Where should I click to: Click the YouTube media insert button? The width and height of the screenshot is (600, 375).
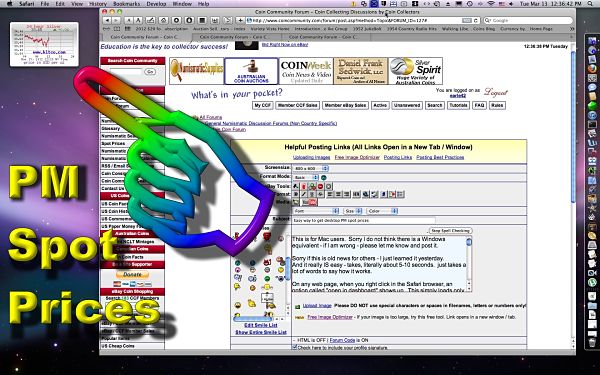point(310,202)
